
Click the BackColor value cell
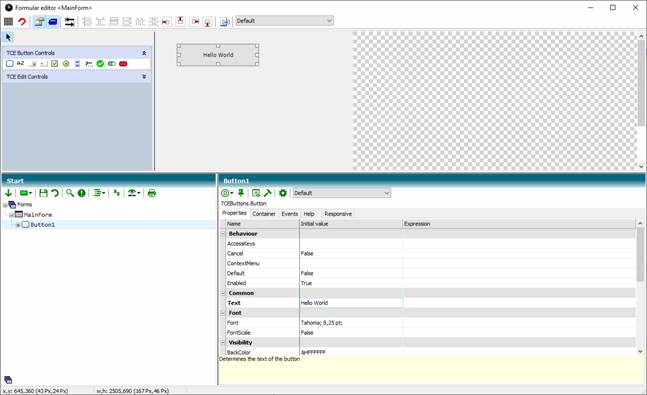pyautogui.click(x=351, y=352)
